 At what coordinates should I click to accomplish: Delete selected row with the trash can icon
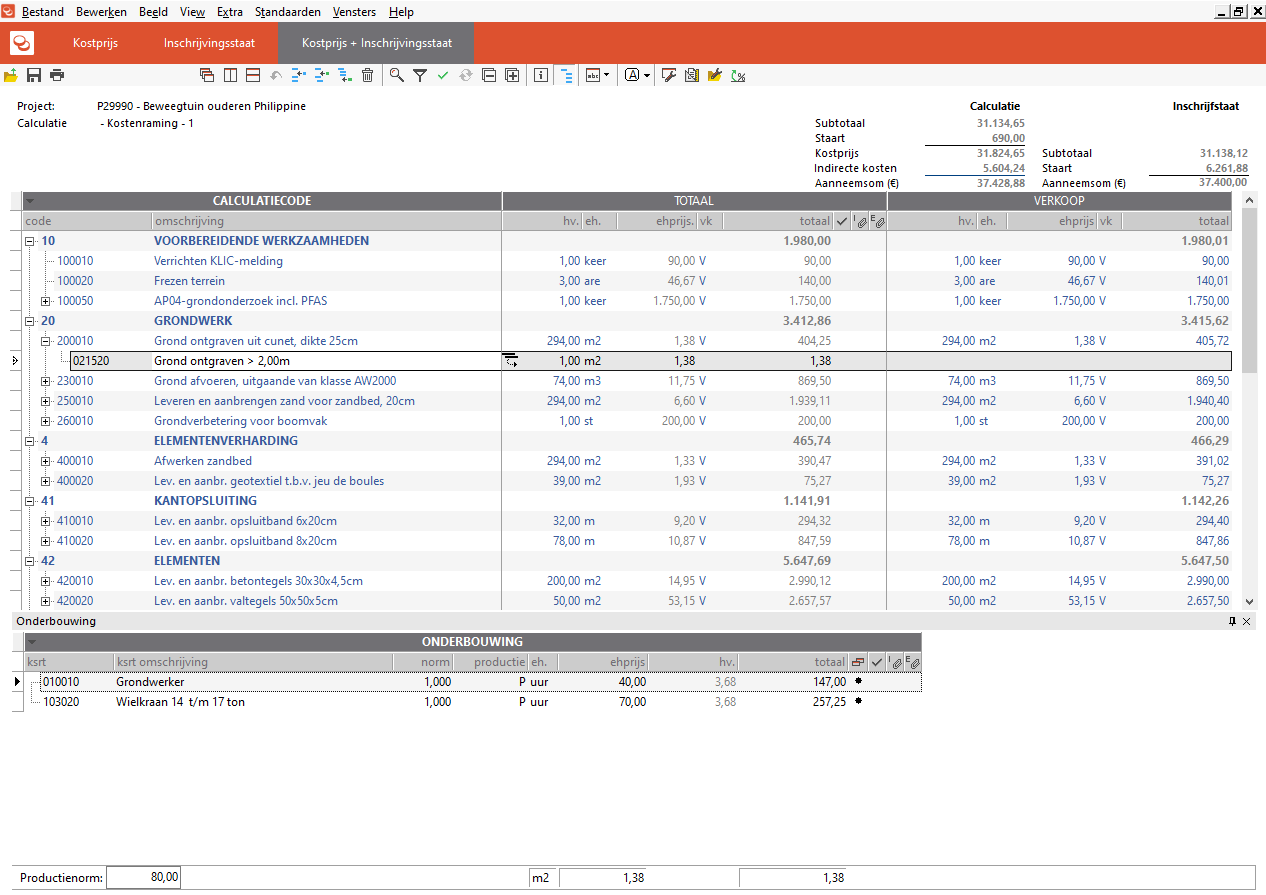[x=368, y=75]
